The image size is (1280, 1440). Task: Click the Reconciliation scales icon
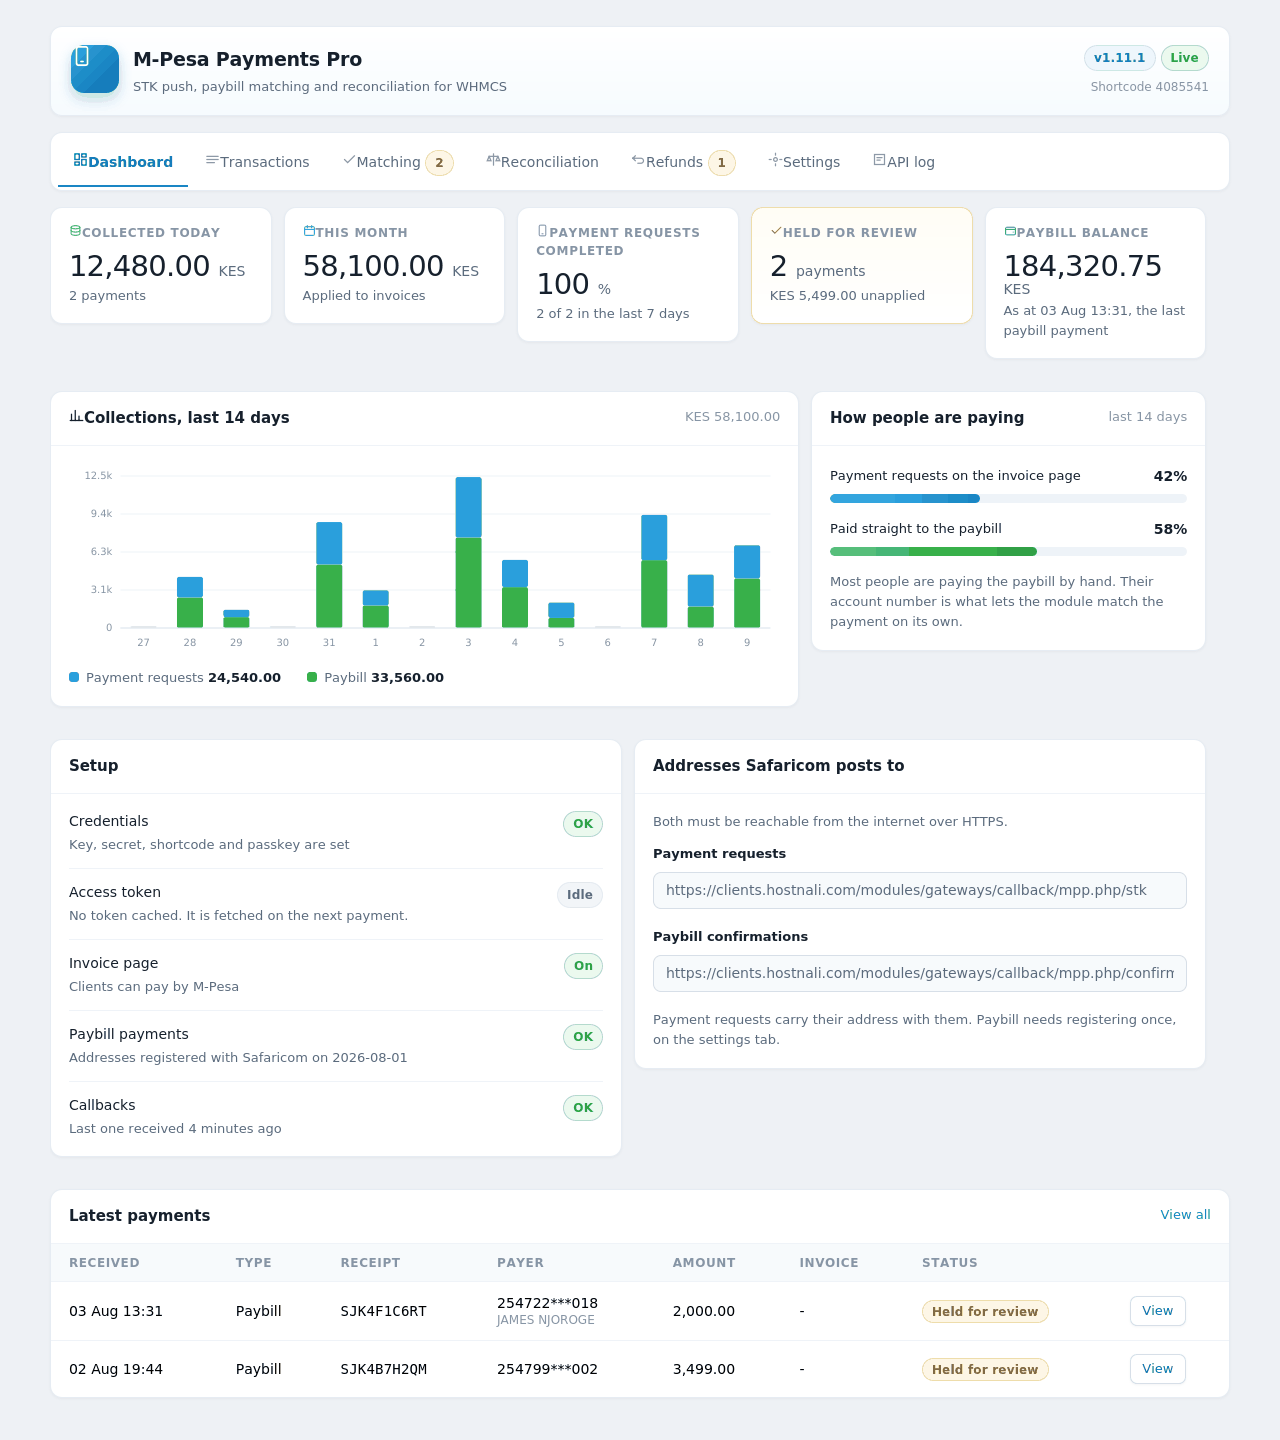[x=493, y=160]
